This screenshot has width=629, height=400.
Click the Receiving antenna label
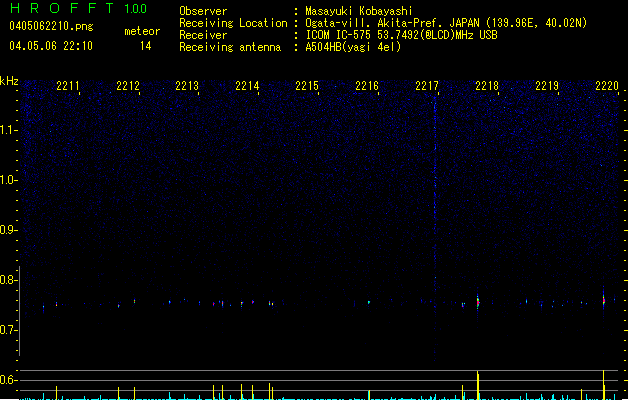[230, 47]
